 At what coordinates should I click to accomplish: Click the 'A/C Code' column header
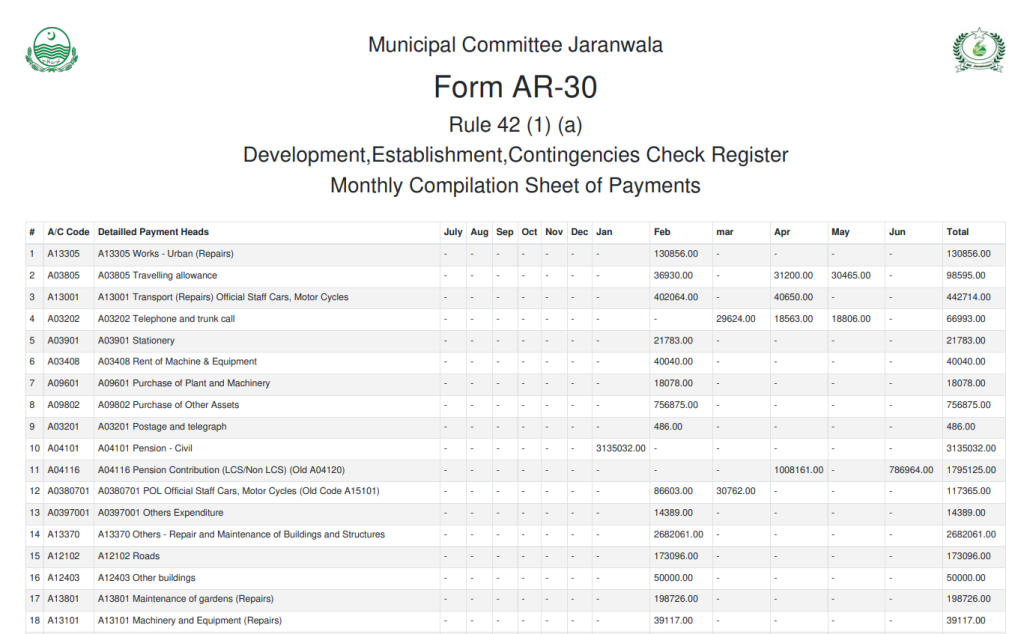point(68,232)
